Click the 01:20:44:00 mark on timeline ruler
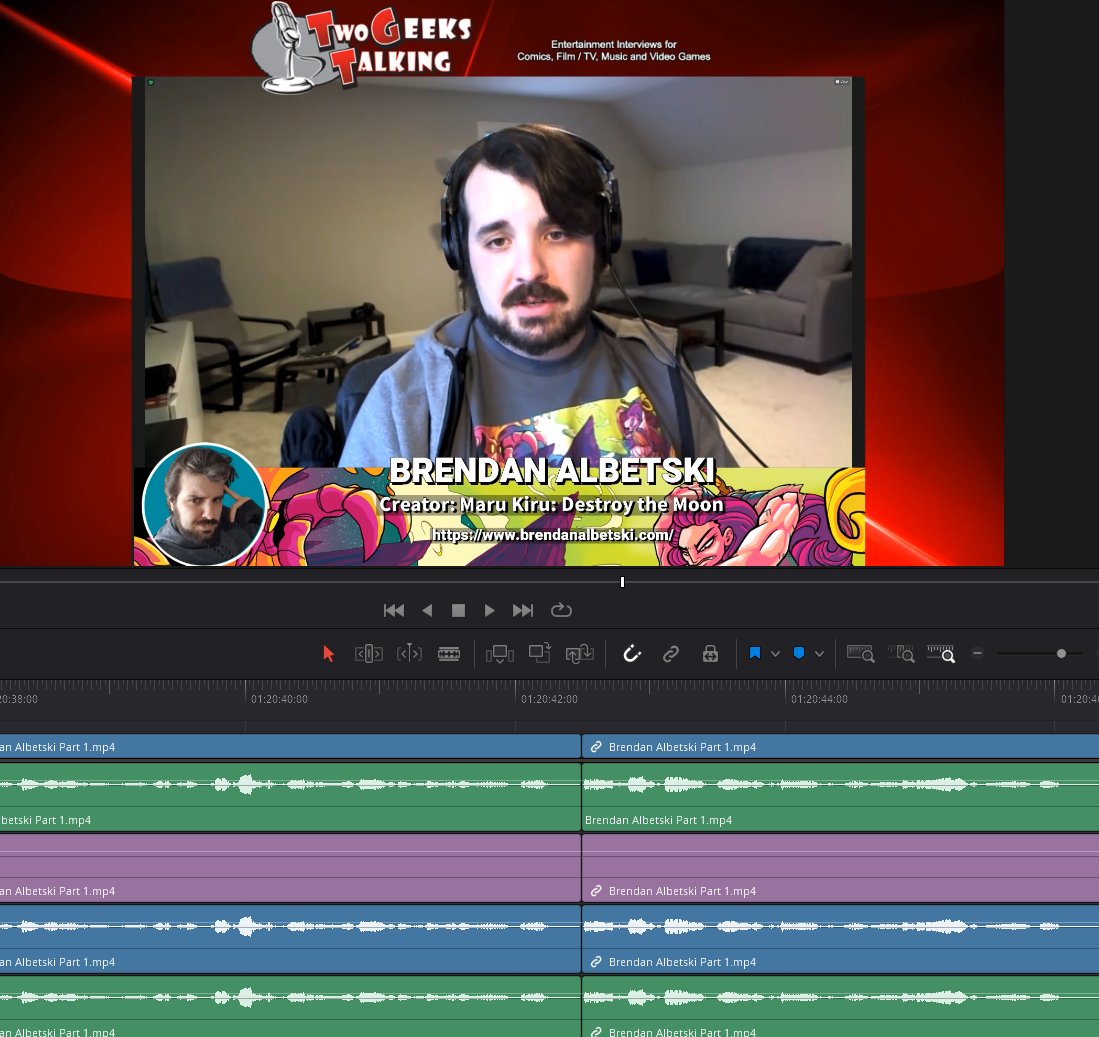The width and height of the screenshot is (1099, 1037). [x=819, y=699]
